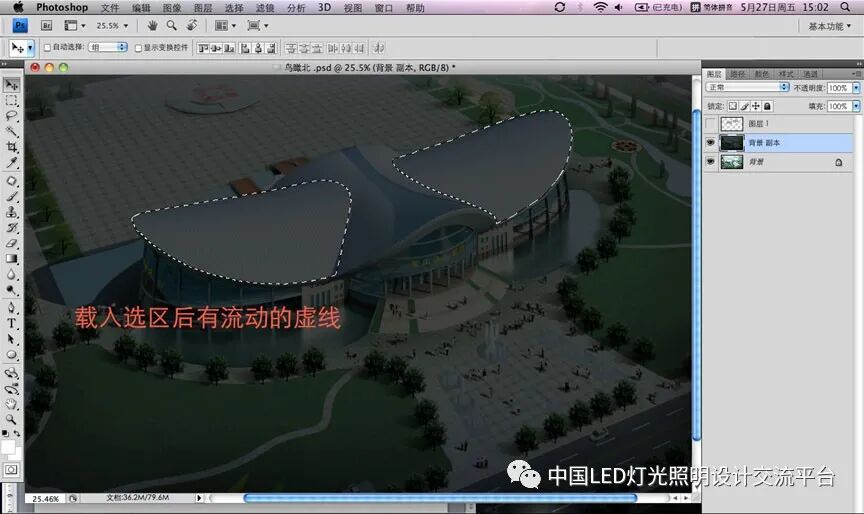Viewport: 864px width, 514px height.
Task: Select the Magic Wand tool
Action: pos(12,132)
